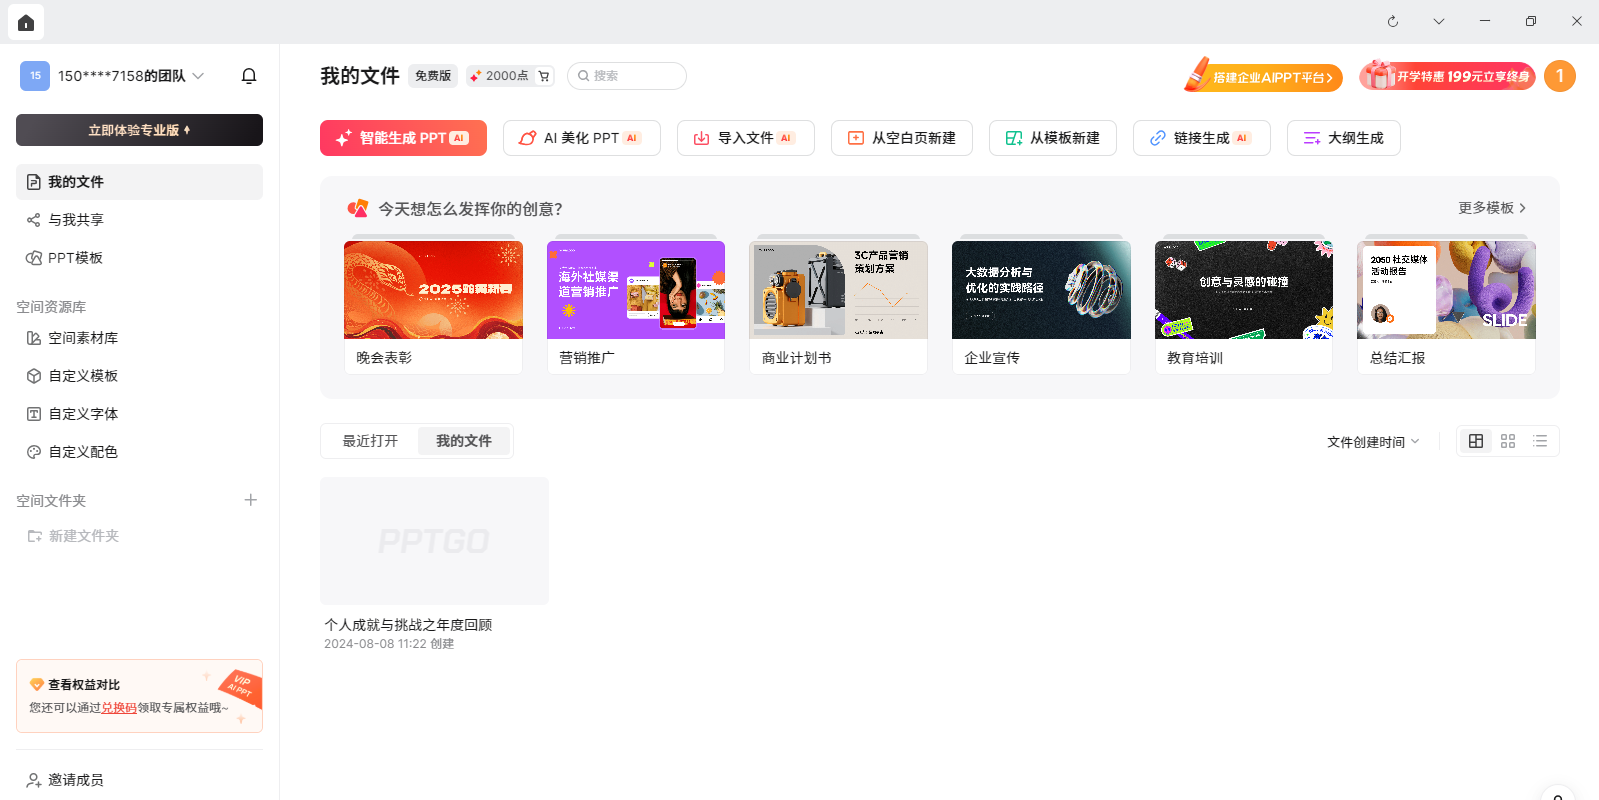Click the shopping cart icon beside 2000点
The height and width of the screenshot is (800, 1599).
coord(544,76)
